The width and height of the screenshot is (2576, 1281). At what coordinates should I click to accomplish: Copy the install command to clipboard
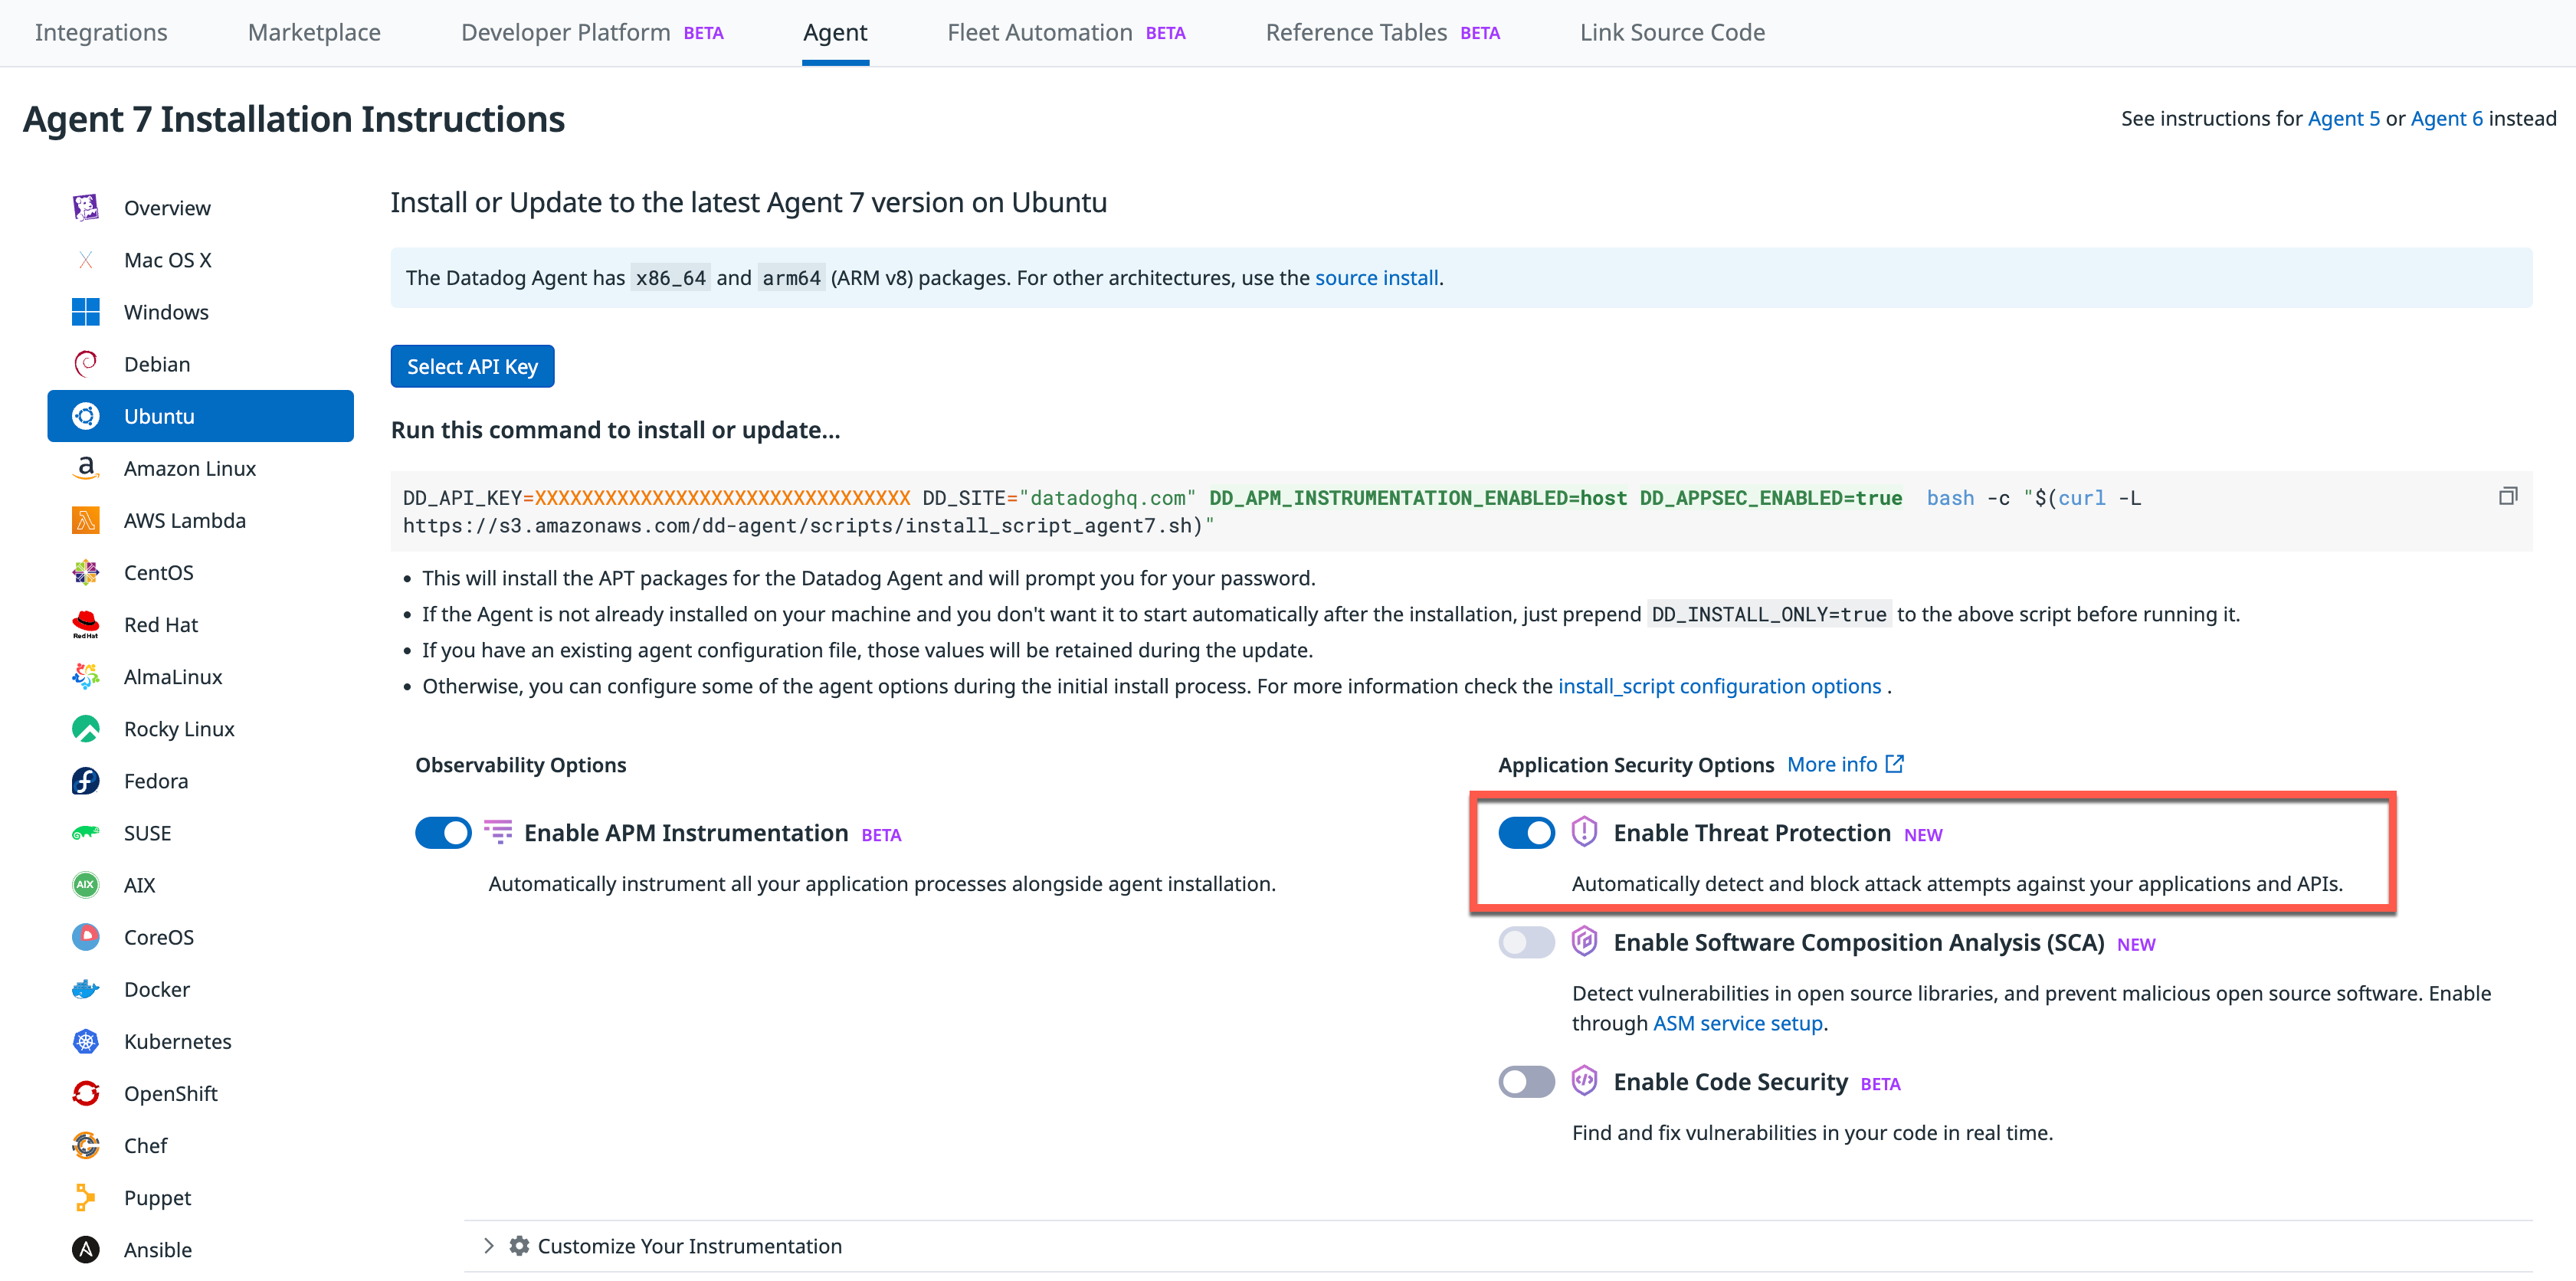[x=2508, y=496]
